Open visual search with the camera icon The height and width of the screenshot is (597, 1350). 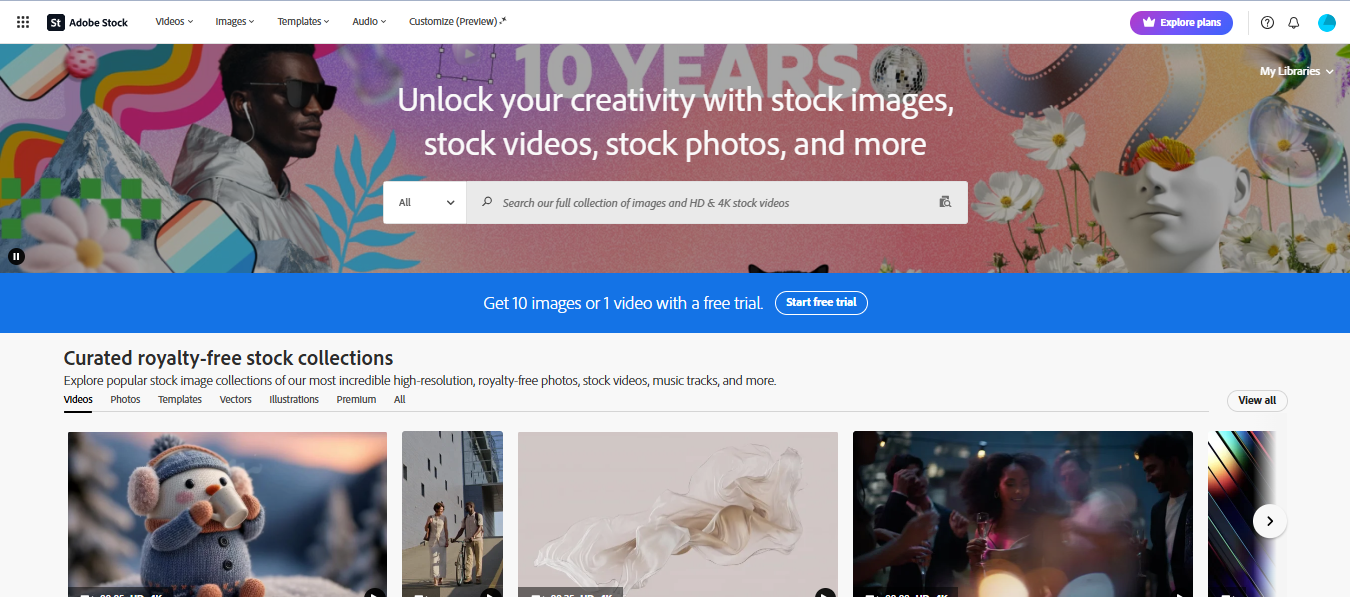click(x=944, y=202)
